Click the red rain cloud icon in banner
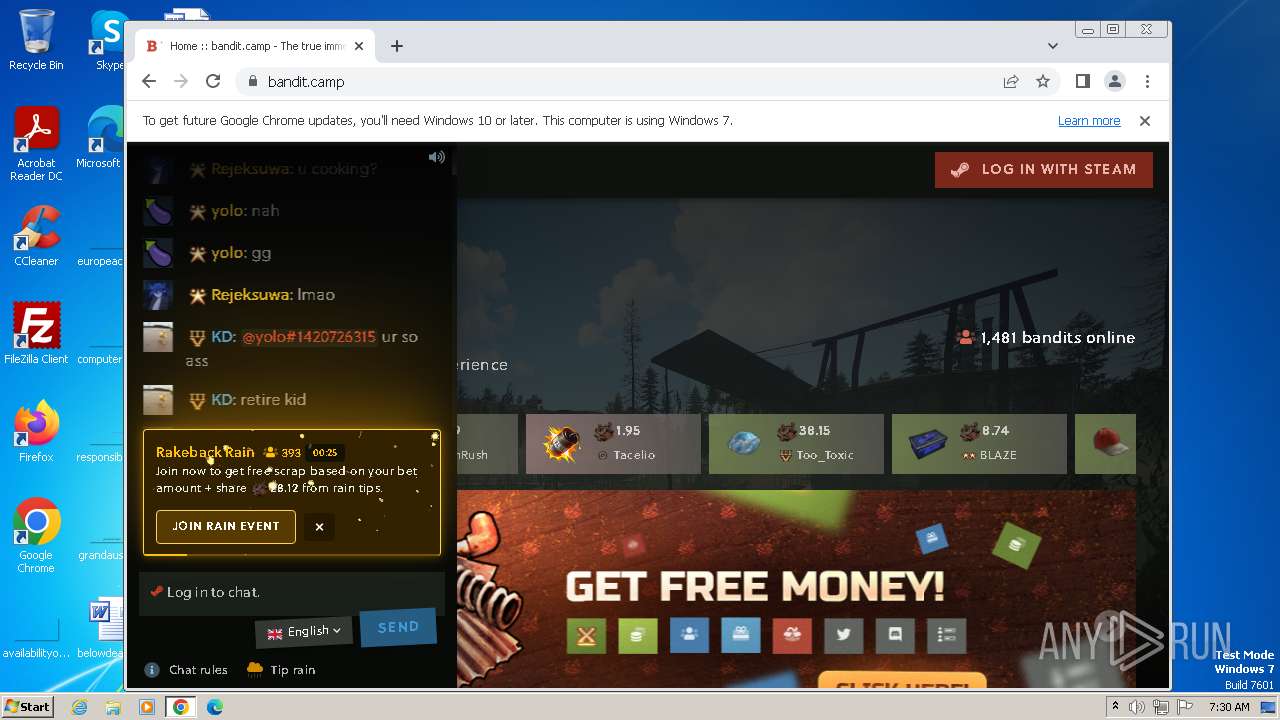The height and width of the screenshot is (720, 1280). 792,635
